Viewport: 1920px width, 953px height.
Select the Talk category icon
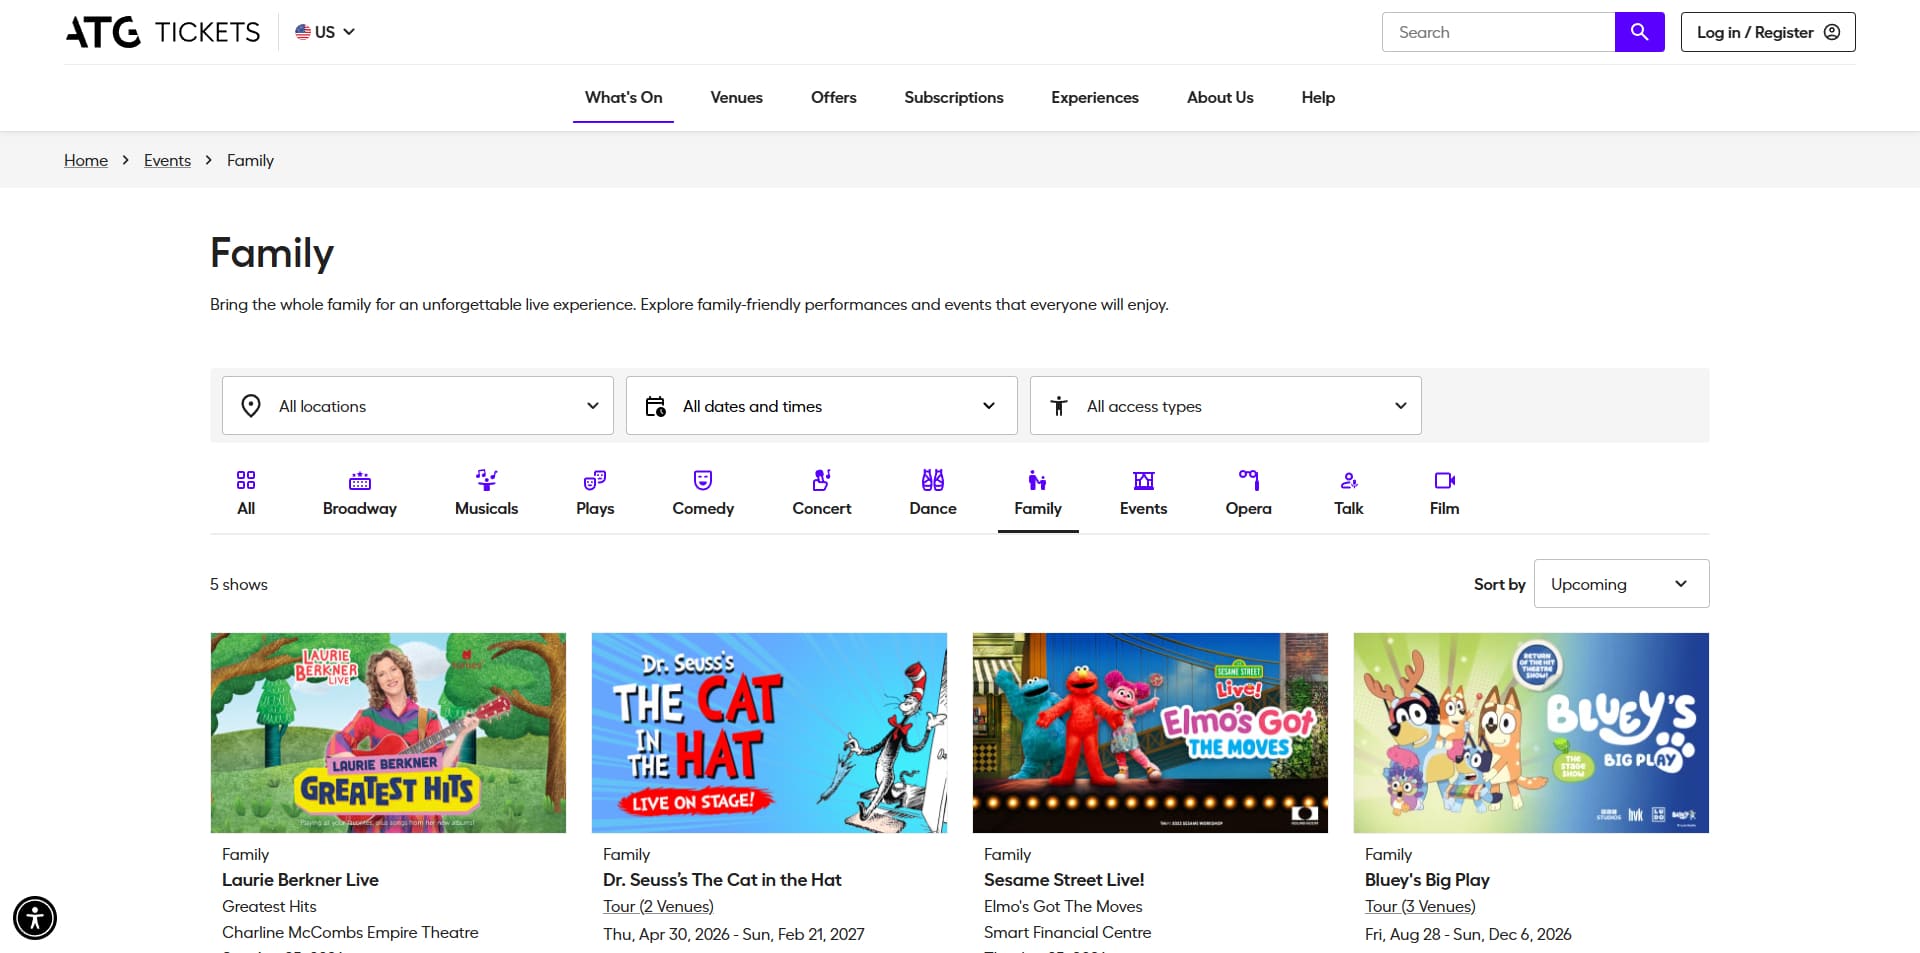1349,480
